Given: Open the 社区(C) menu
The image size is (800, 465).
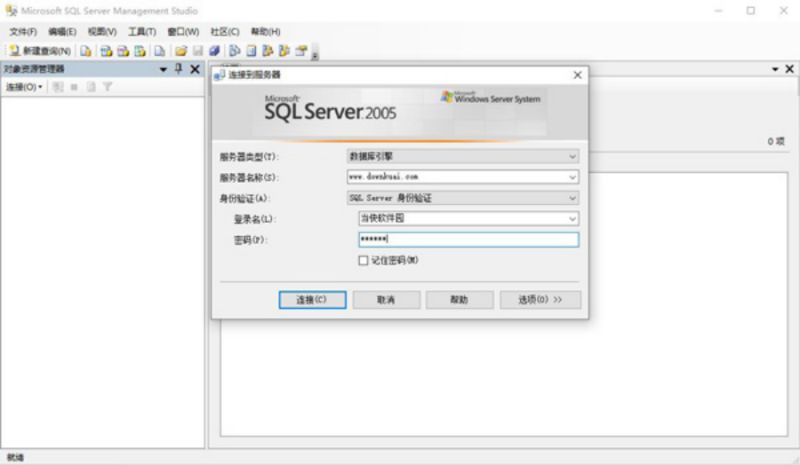Looking at the screenshot, I should [225, 32].
